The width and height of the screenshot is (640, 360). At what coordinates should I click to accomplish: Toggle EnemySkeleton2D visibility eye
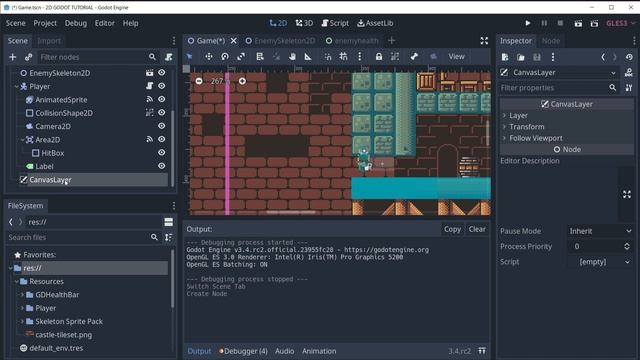(x=162, y=73)
